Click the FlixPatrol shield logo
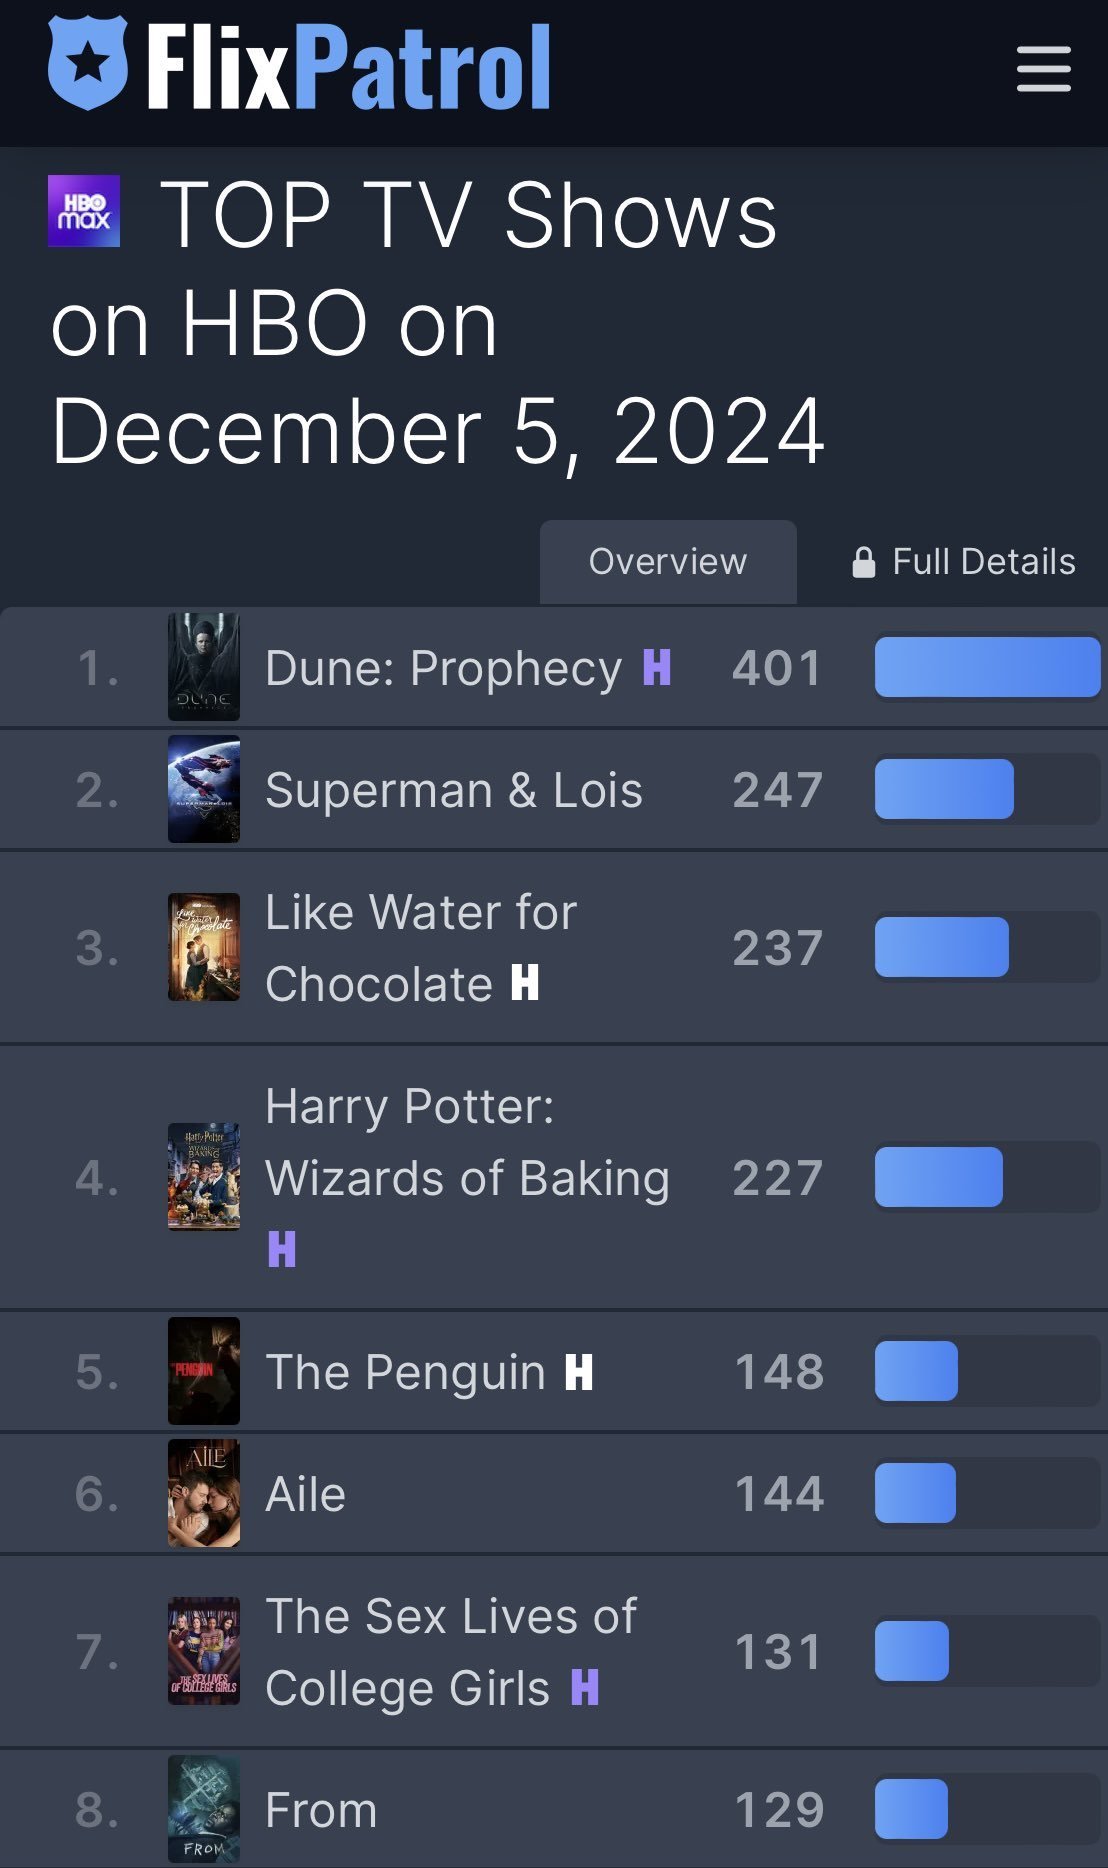Image resolution: width=1108 pixels, height=1868 pixels. (x=88, y=63)
